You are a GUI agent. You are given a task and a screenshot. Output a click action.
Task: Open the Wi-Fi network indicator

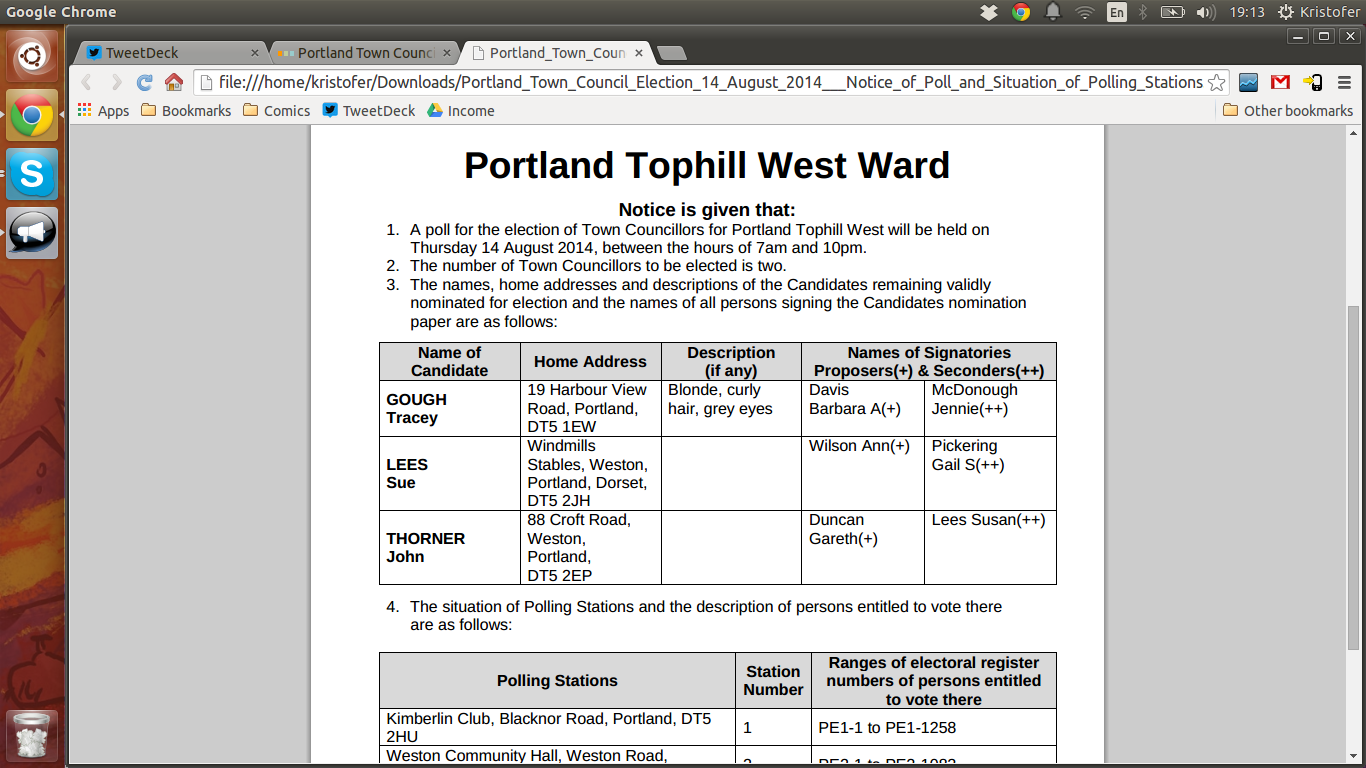[x=1085, y=12]
